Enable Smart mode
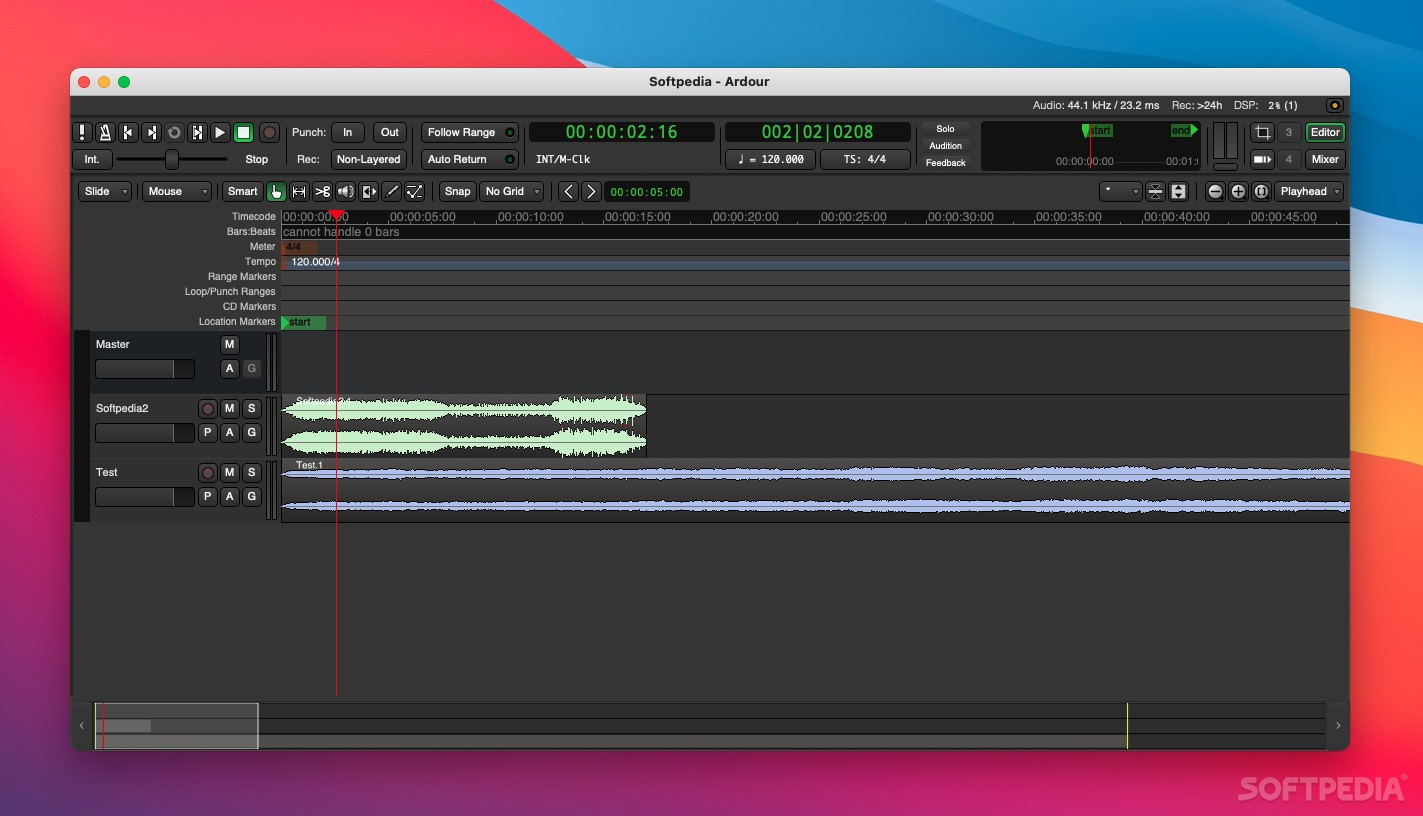 242,191
